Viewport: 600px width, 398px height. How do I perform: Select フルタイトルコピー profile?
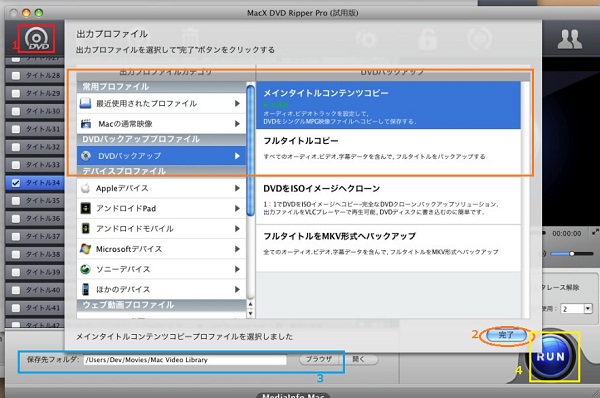(388, 153)
